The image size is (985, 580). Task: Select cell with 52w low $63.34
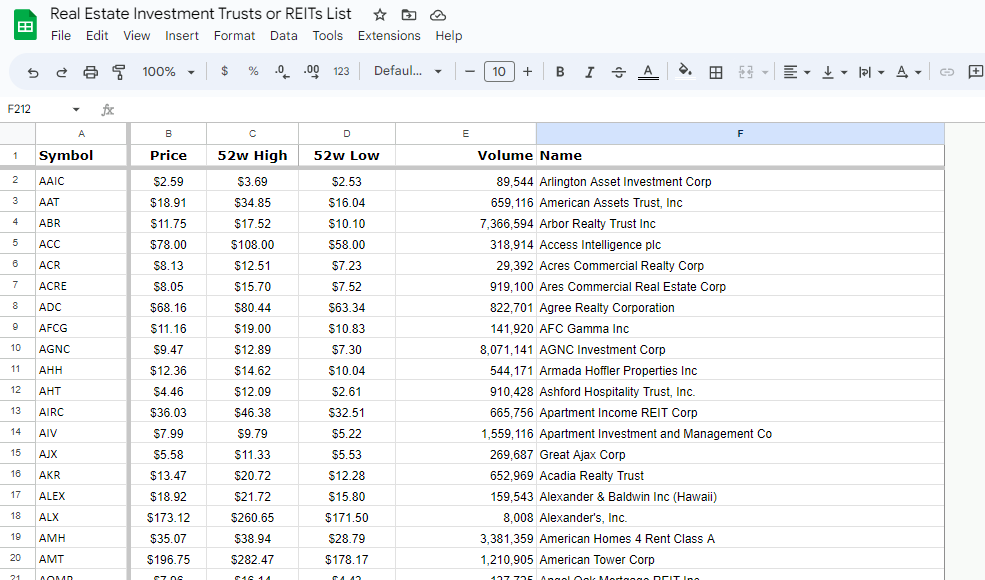(347, 307)
